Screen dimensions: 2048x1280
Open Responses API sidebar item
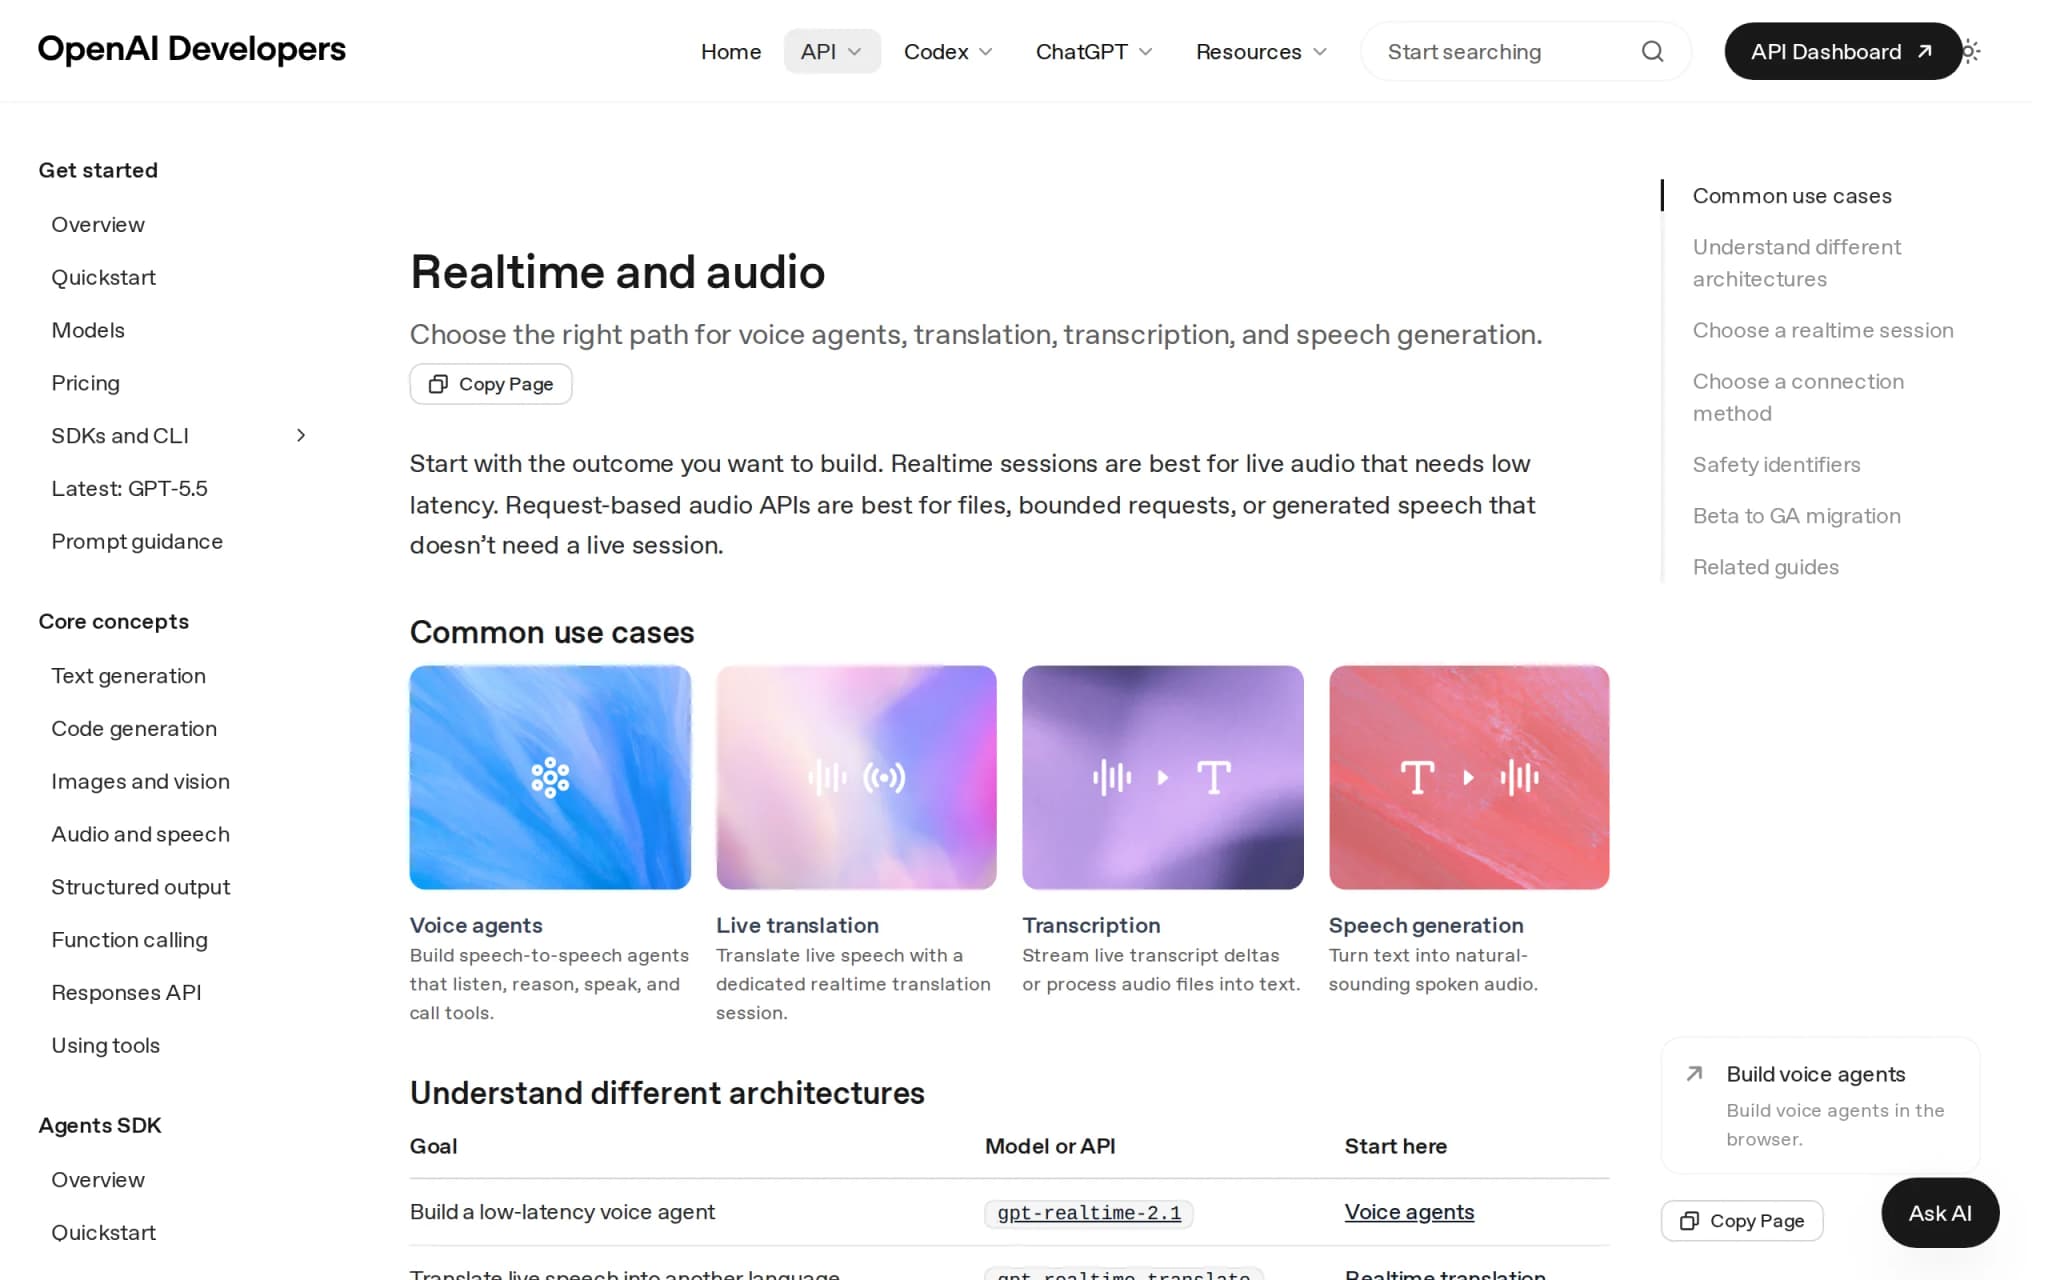[x=126, y=992]
